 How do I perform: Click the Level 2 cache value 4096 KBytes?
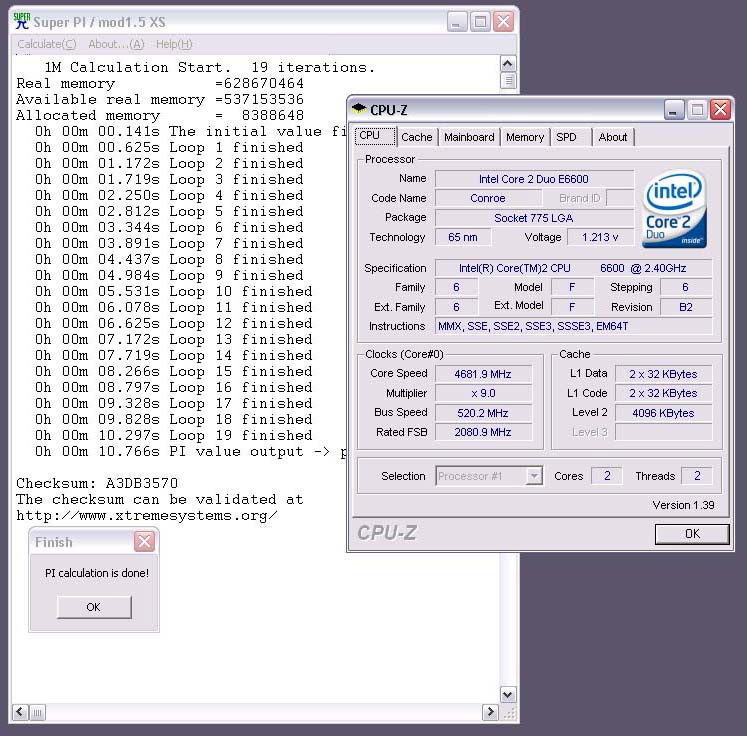[664, 413]
